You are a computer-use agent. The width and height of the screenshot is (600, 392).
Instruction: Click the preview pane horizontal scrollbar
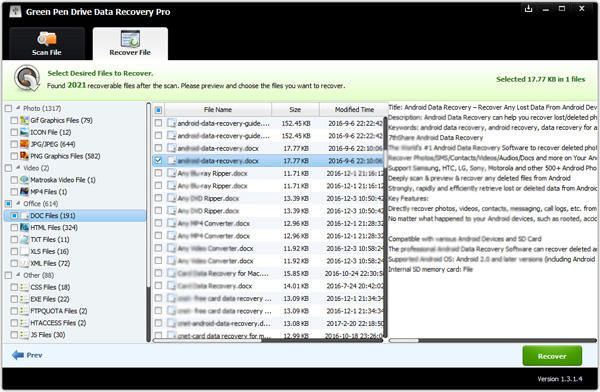coord(493,340)
